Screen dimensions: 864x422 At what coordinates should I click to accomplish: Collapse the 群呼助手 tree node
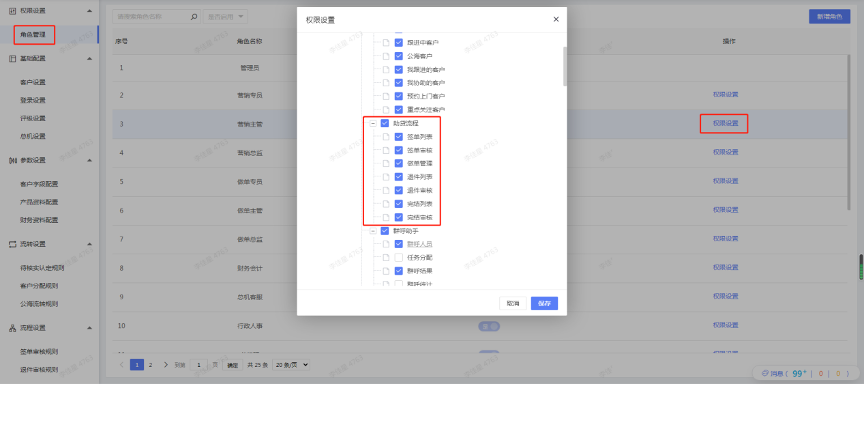[x=373, y=231]
